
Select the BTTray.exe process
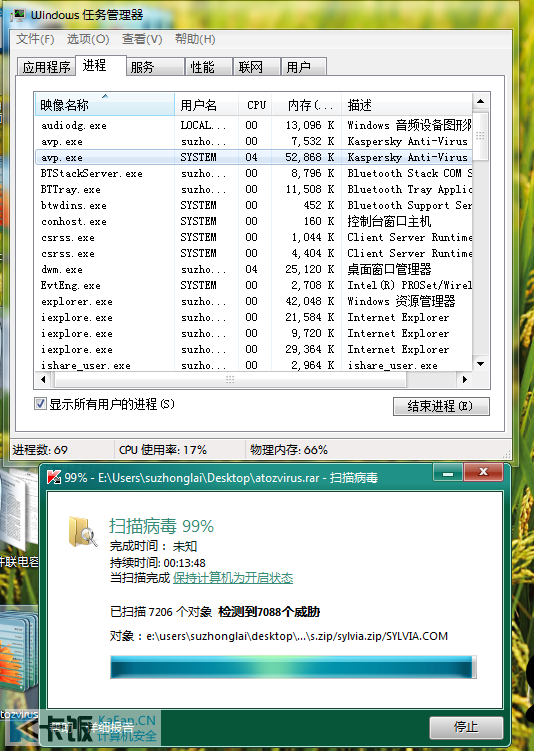(253, 189)
